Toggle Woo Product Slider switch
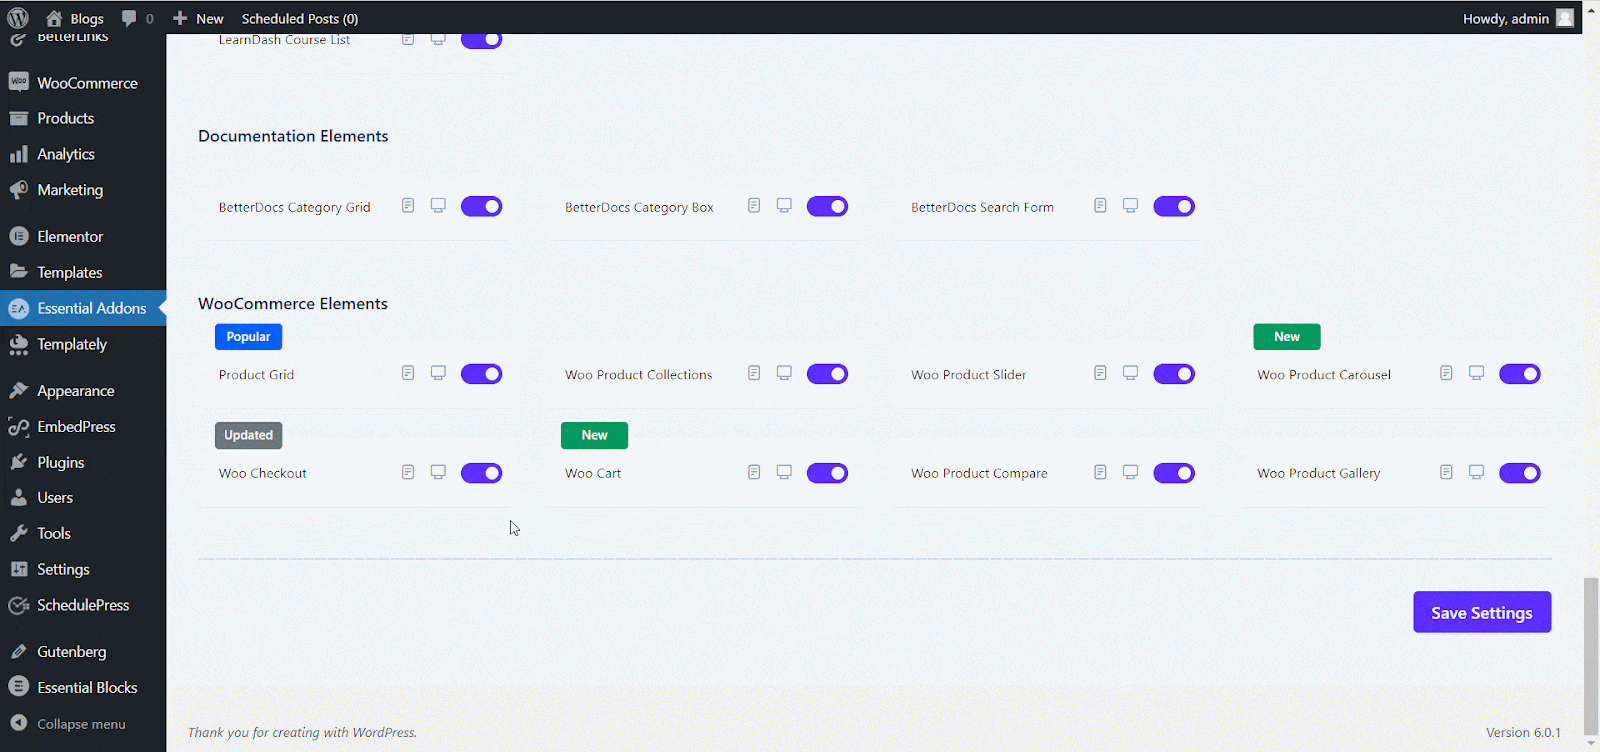 (x=1174, y=374)
